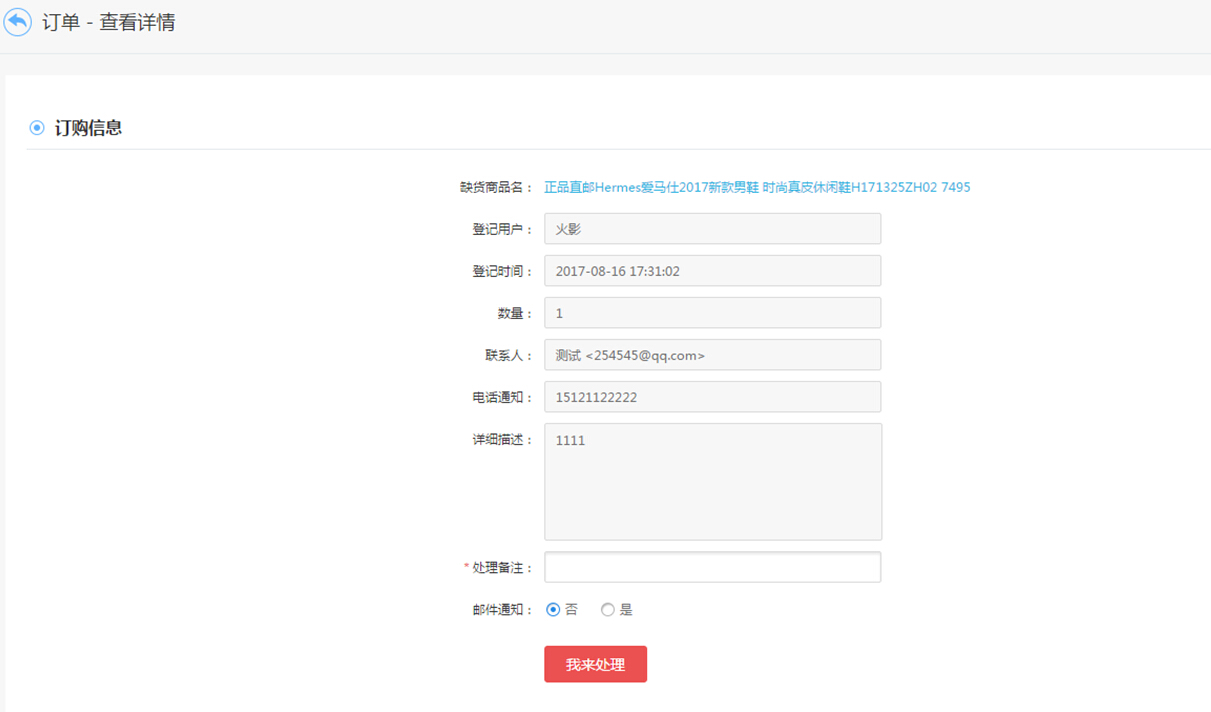
Task: Select 否 for 邮件通知
Action: click(553, 610)
